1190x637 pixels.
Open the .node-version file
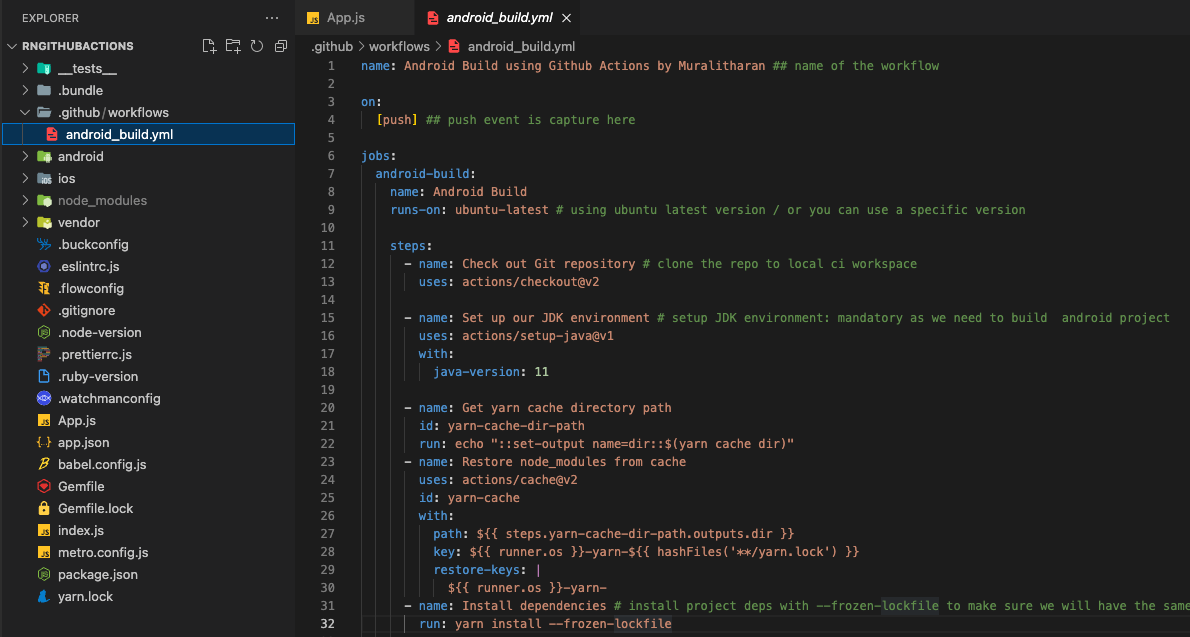(x=149, y=333)
